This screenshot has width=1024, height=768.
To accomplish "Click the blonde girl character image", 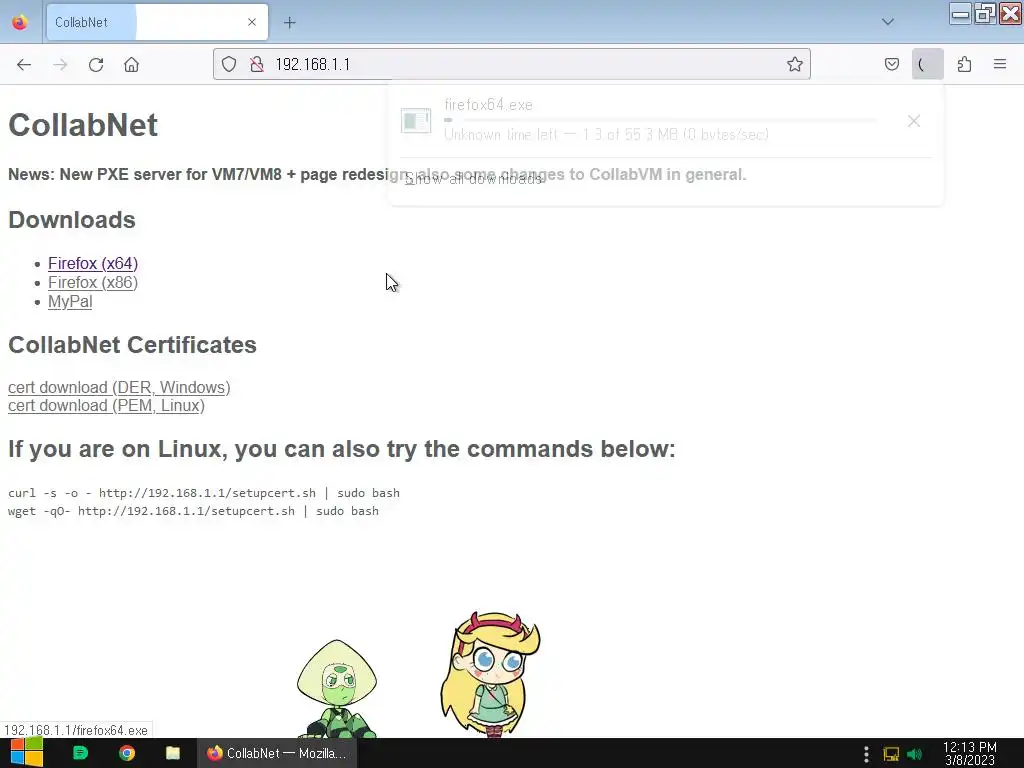I will pyautogui.click(x=490, y=674).
